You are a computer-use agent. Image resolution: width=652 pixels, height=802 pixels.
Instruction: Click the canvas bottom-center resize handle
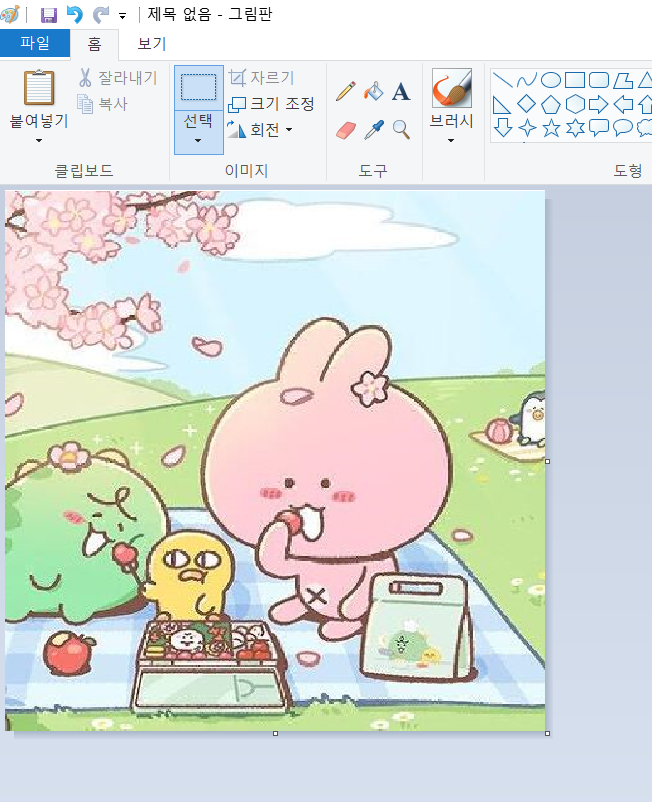pyautogui.click(x=276, y=733)
